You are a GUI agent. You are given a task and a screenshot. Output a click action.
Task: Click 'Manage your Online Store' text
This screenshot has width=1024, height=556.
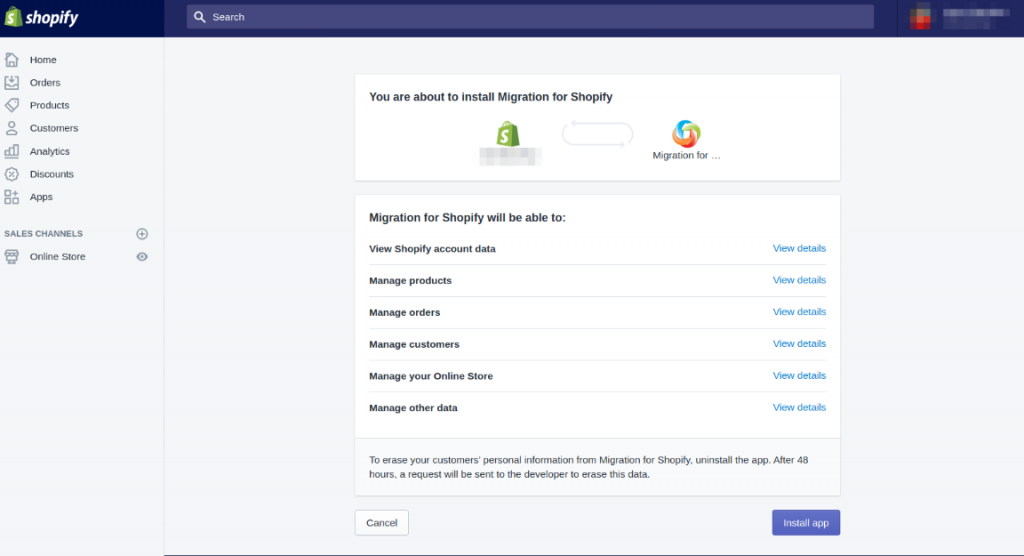[x=431, y=376]
